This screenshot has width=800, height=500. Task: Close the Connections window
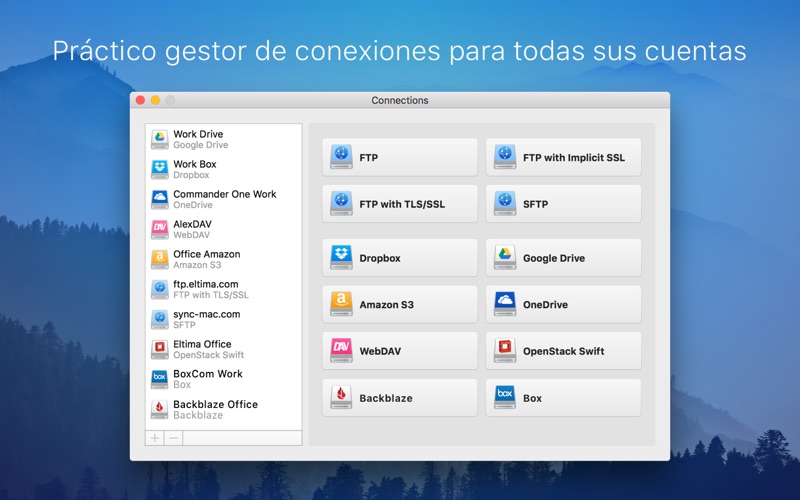tap(141, 100)
